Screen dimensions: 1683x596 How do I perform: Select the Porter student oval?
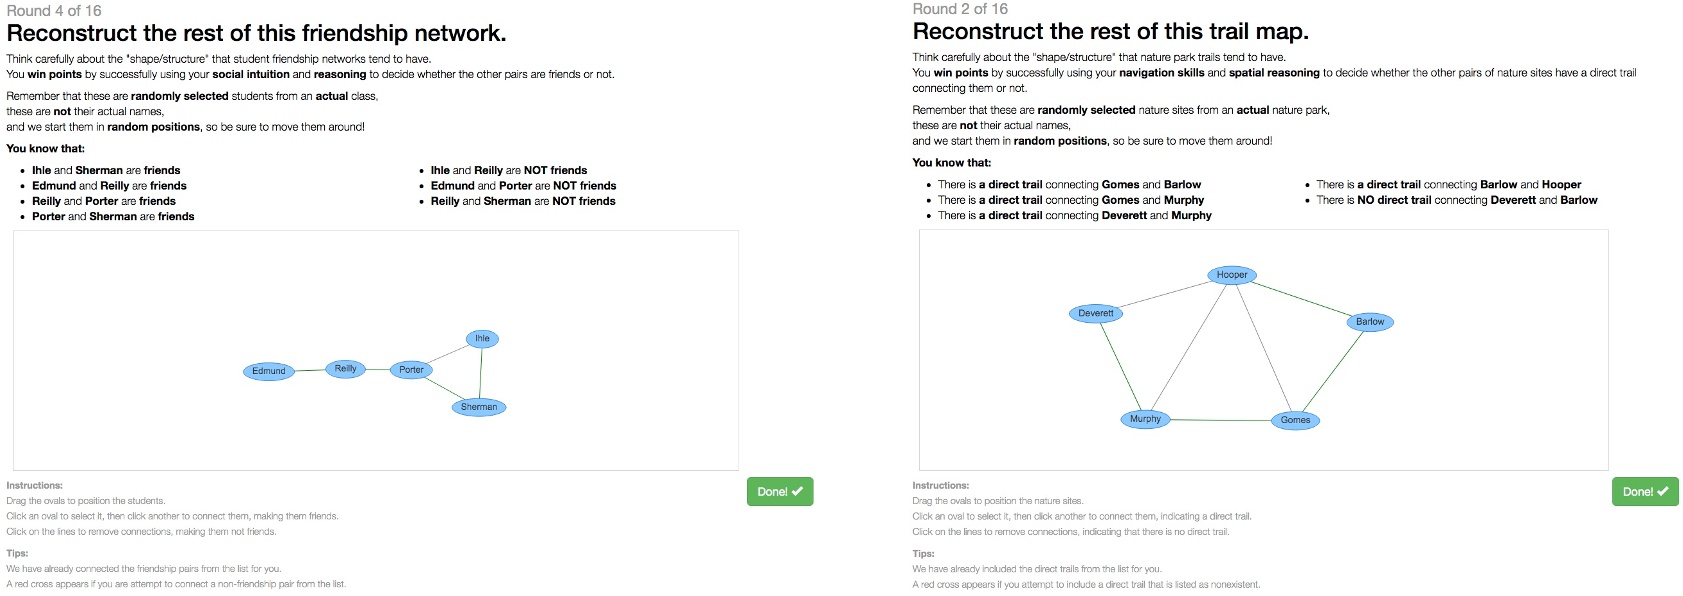[x=410, y=369]
